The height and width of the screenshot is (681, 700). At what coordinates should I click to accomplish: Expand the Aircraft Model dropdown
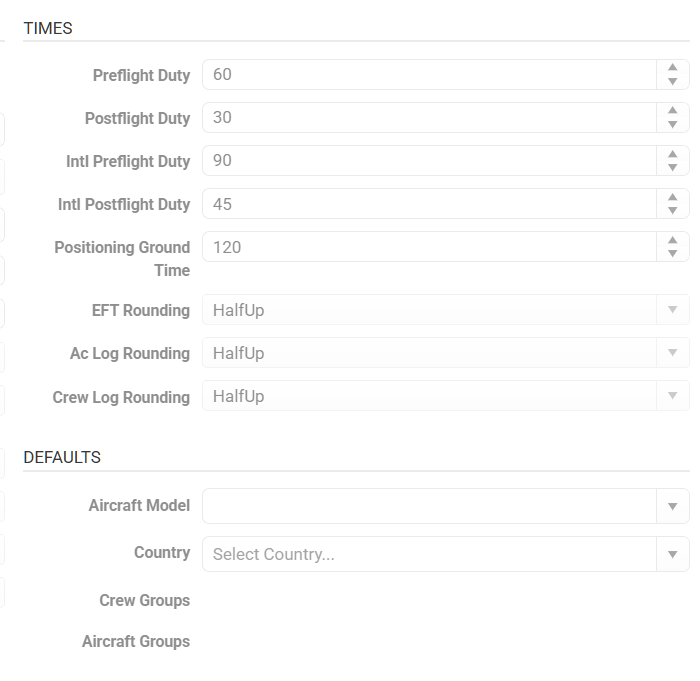tap(673, 506)
